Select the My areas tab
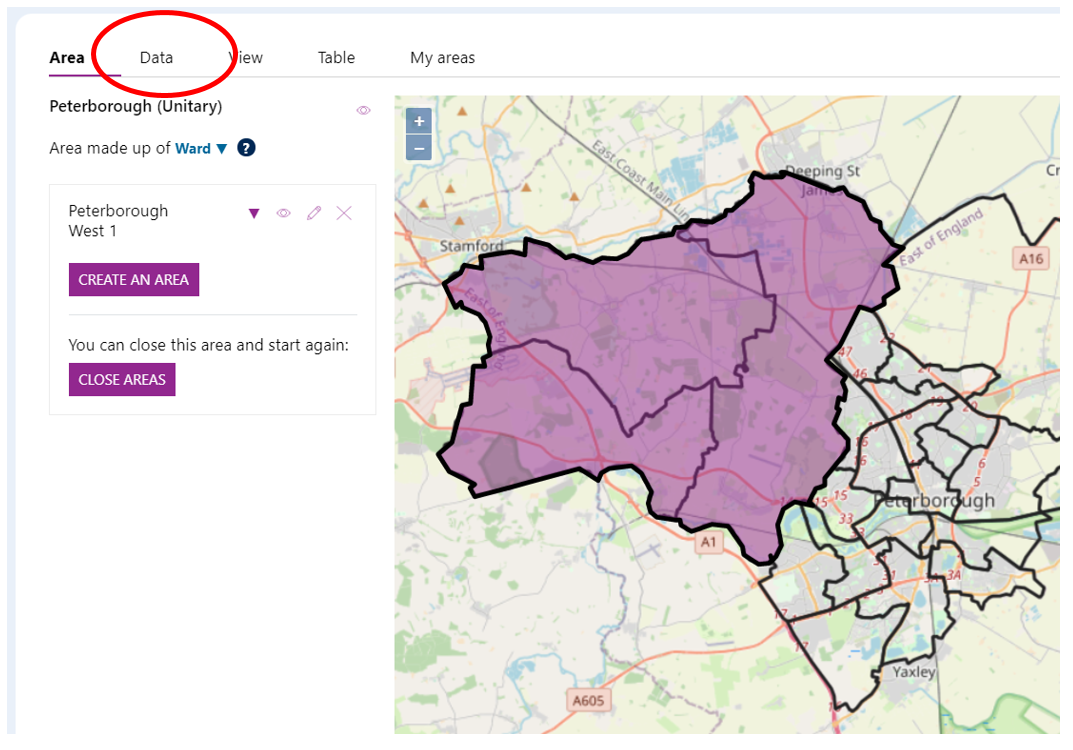Viewport: 1073px width, 750px height. click(442, 57)
